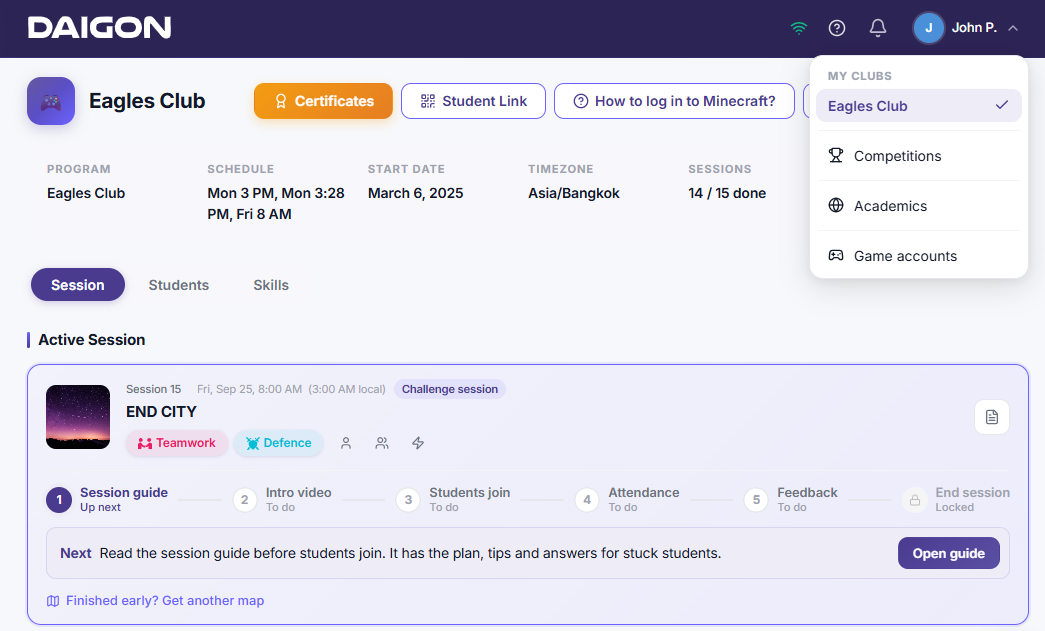
Task: Click the Fri, Sep 25, 8:00 AM date
Action: point(249,389)
